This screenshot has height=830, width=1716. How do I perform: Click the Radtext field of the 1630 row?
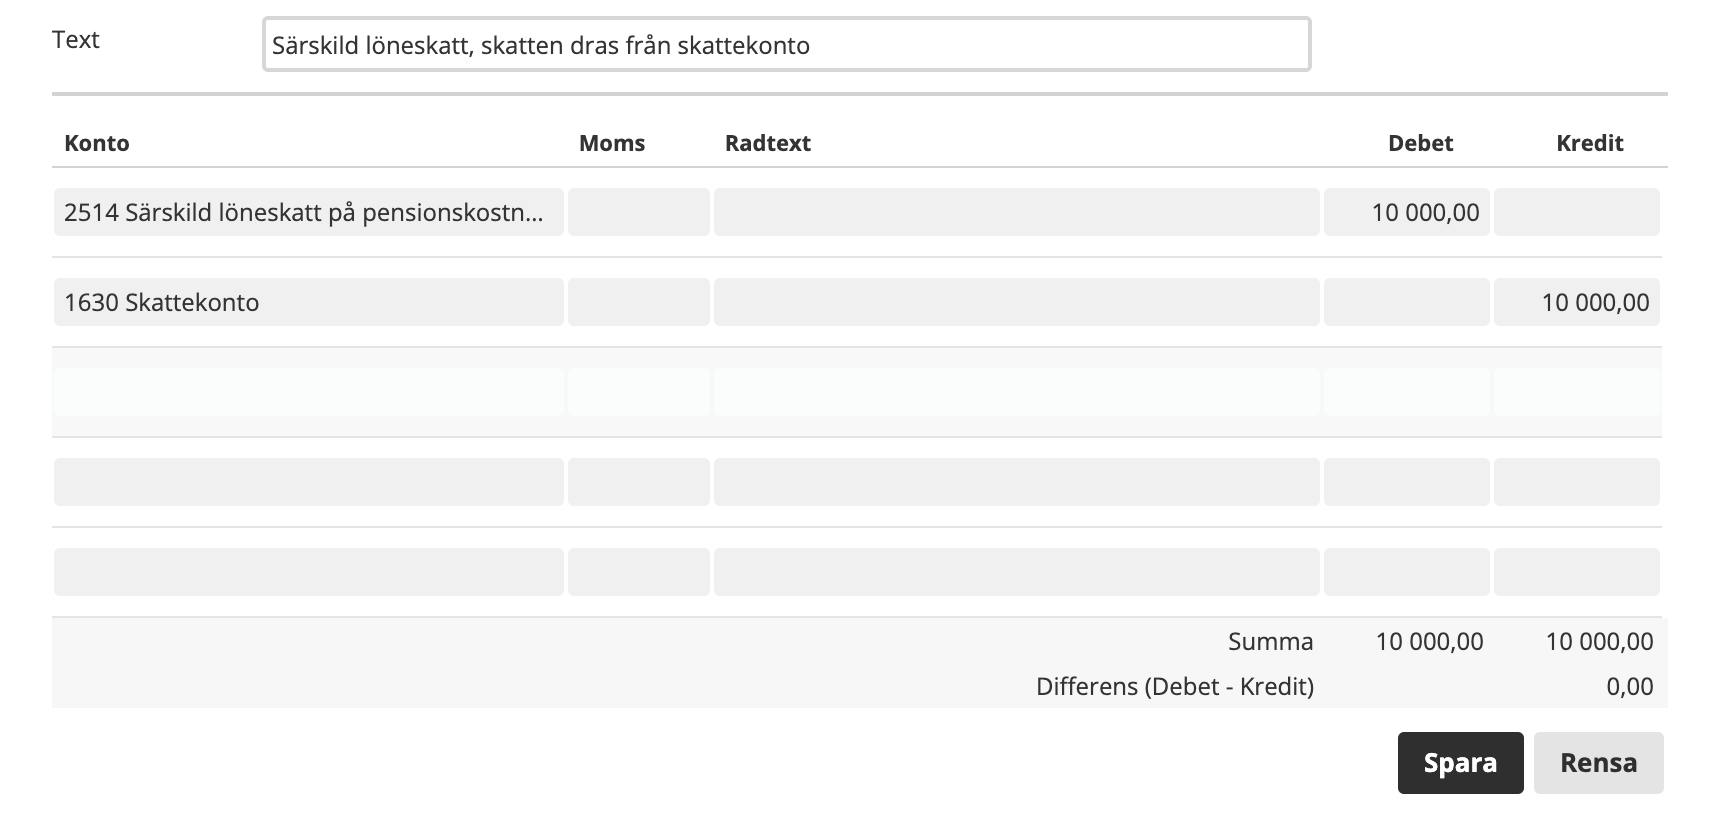click(x=1017, y=302)
